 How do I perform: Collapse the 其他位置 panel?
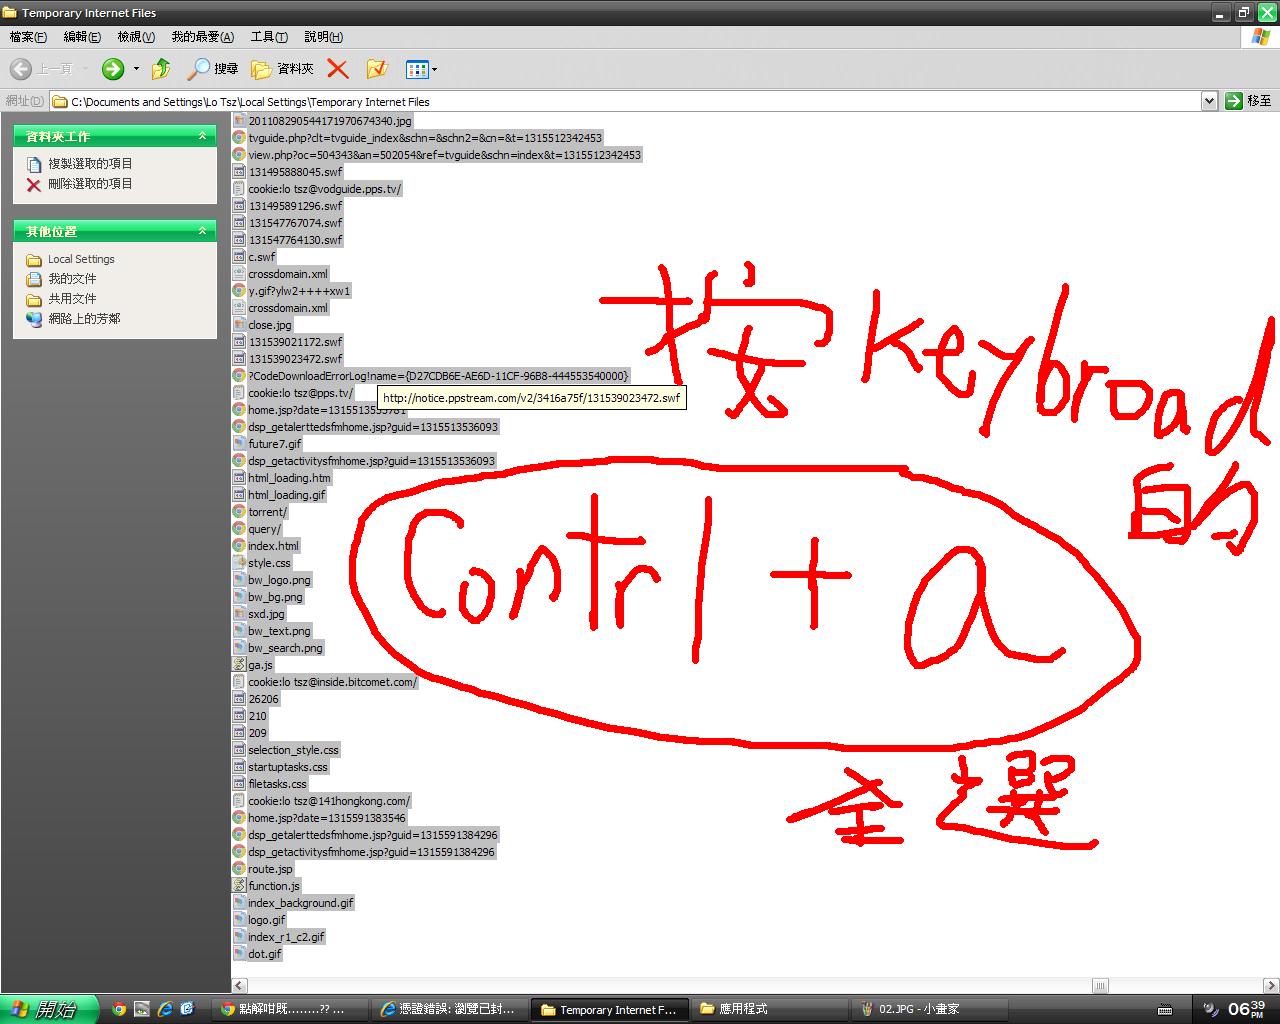pyautogui.click(x=202, y=231)
